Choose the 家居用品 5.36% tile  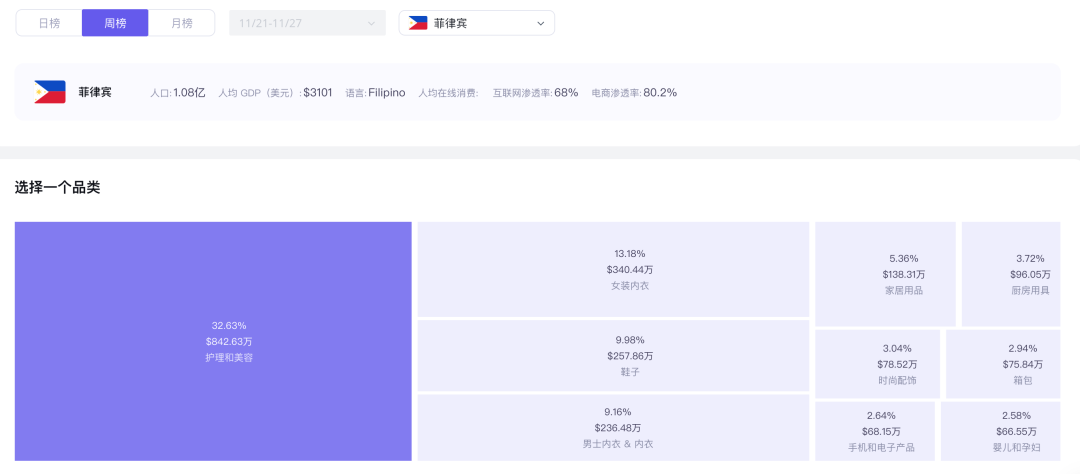pos(886,274)
